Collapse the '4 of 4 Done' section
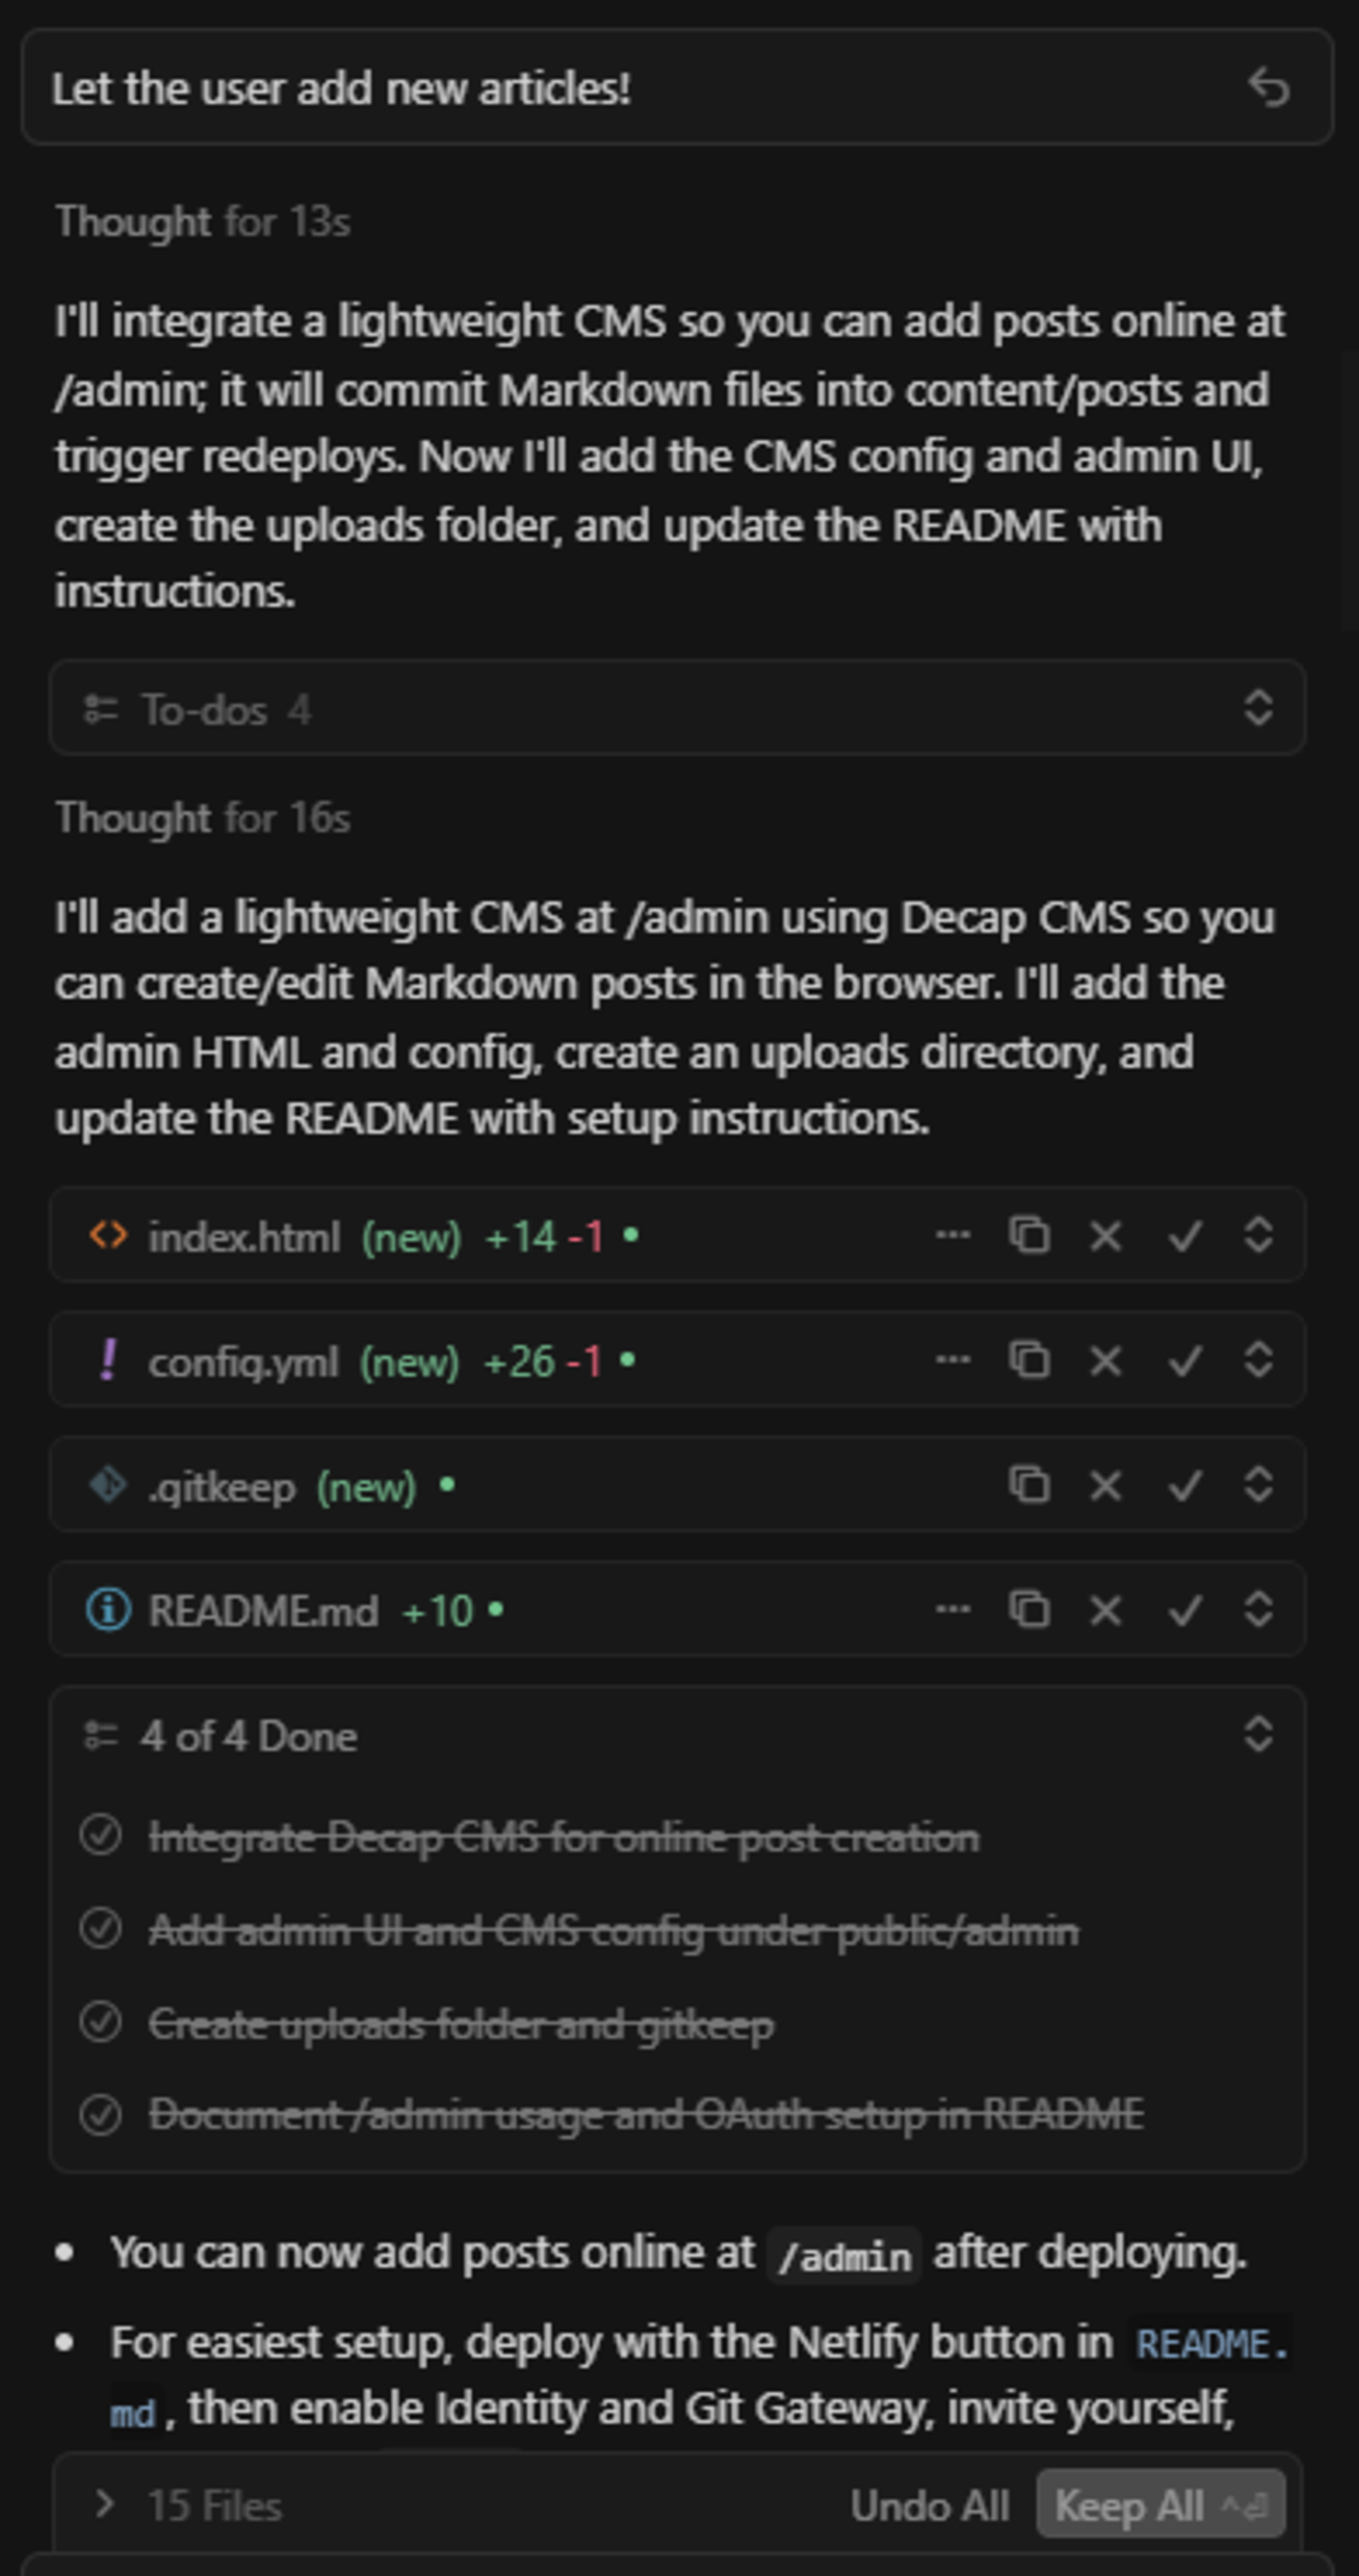 1258,1736
